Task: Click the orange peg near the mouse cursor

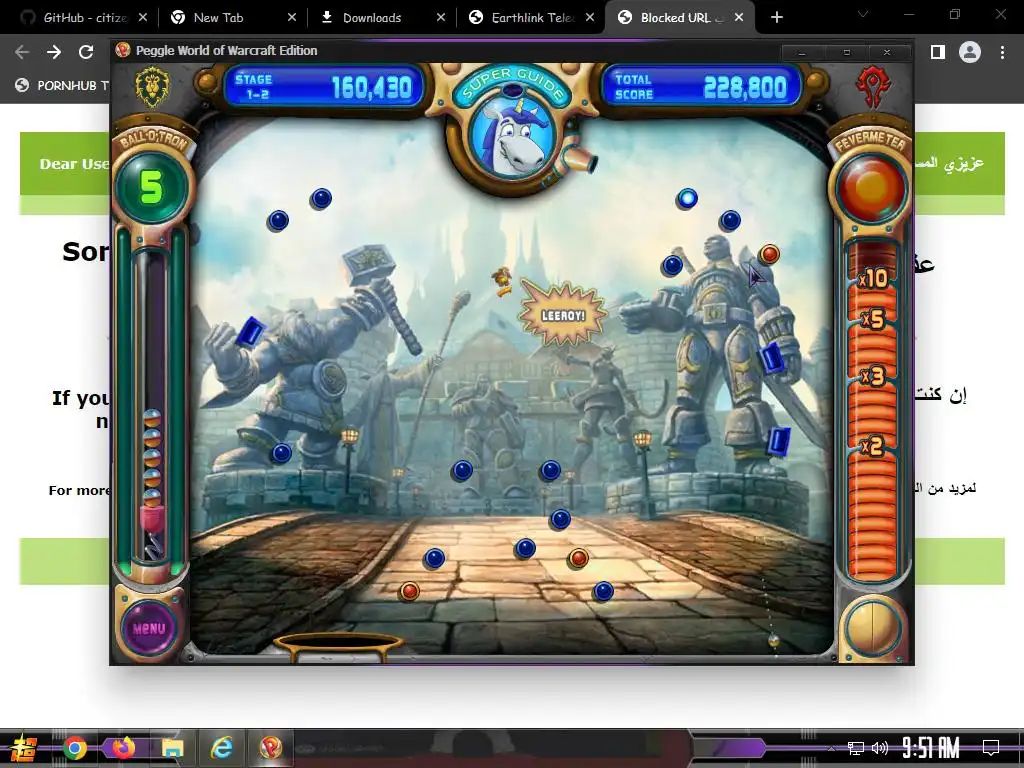Action: pos(769,253)
